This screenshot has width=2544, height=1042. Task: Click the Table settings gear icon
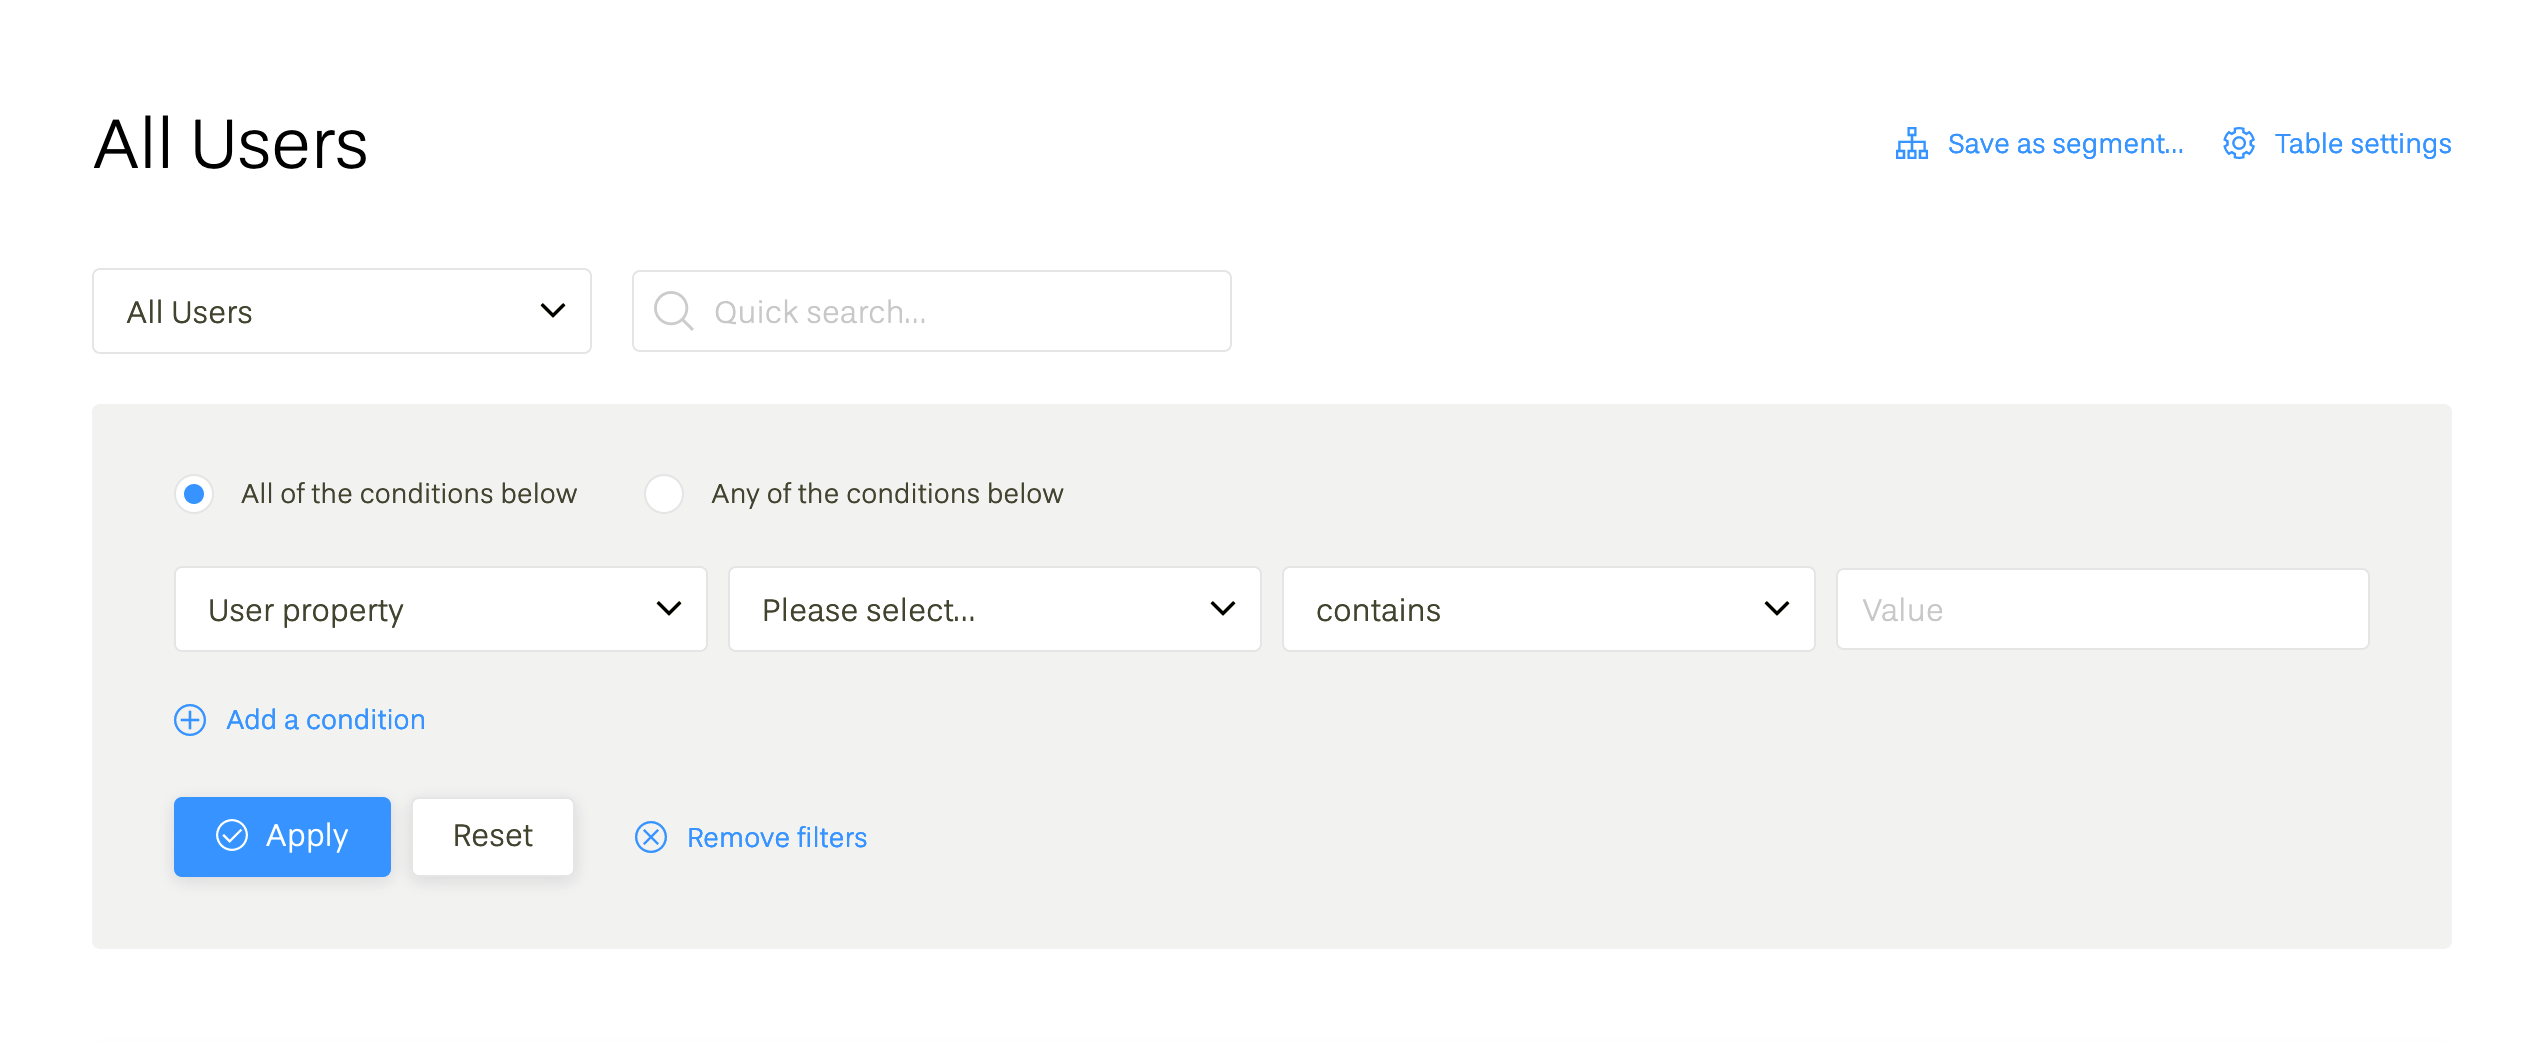coord(2238,144)
